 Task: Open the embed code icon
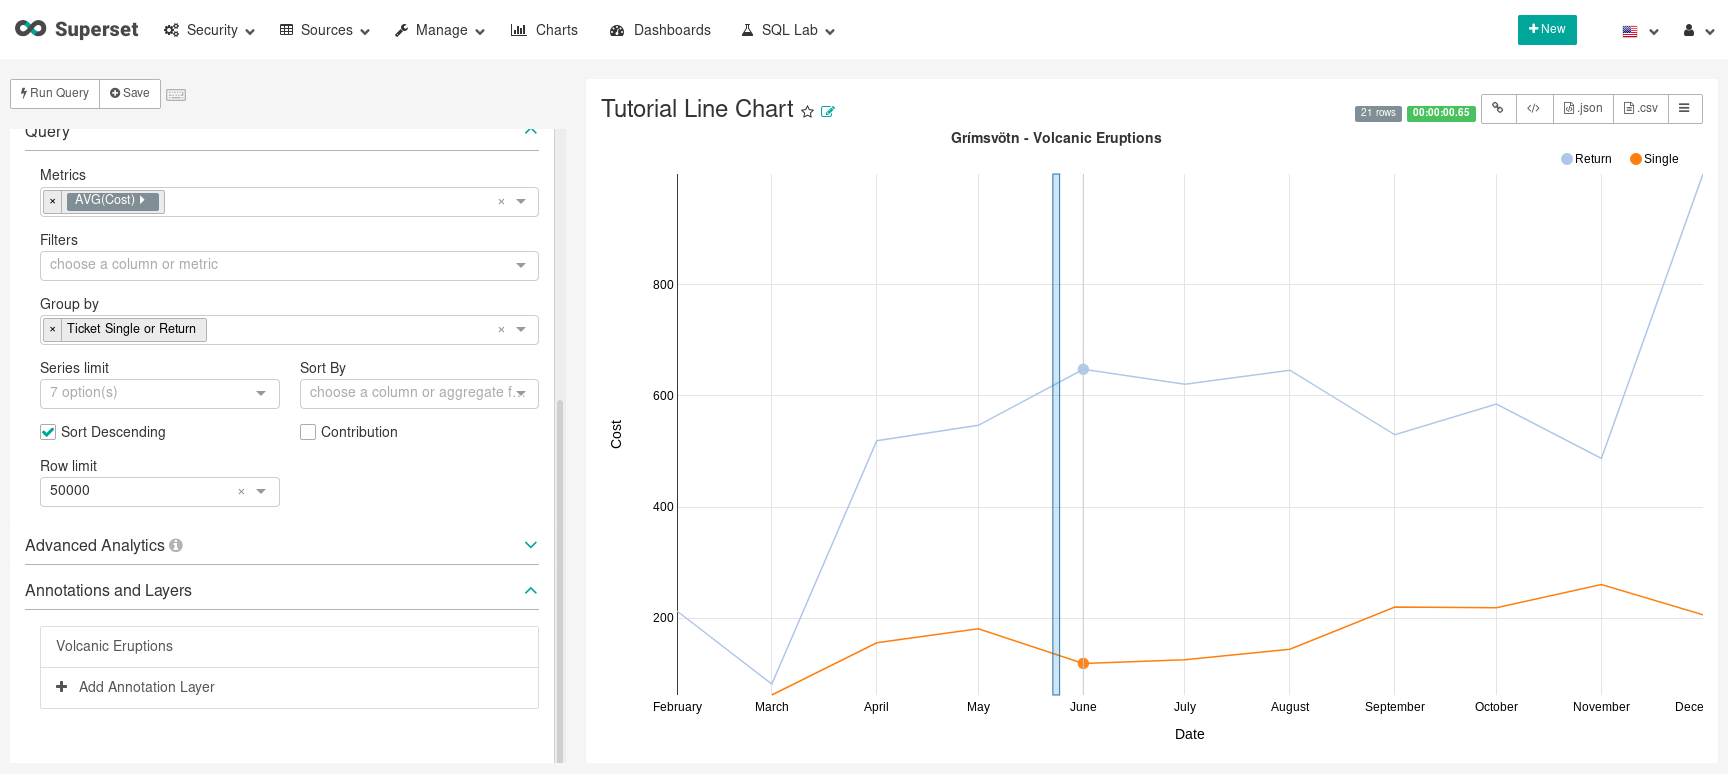pyautogui.click(x=1533, y=108)
